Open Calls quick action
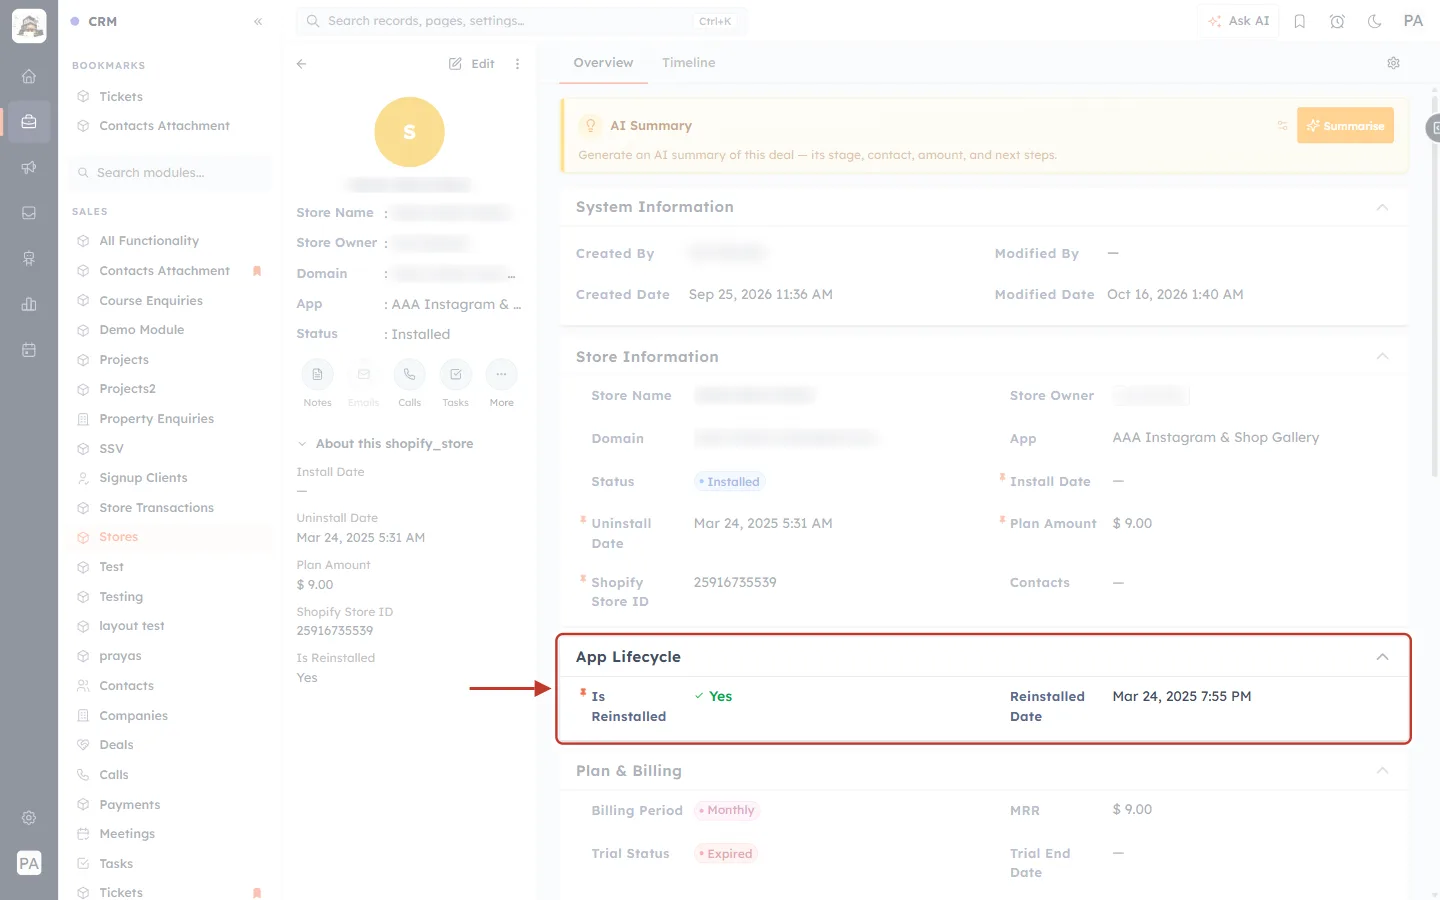The image size is (1440, 900). click(409, 375)
